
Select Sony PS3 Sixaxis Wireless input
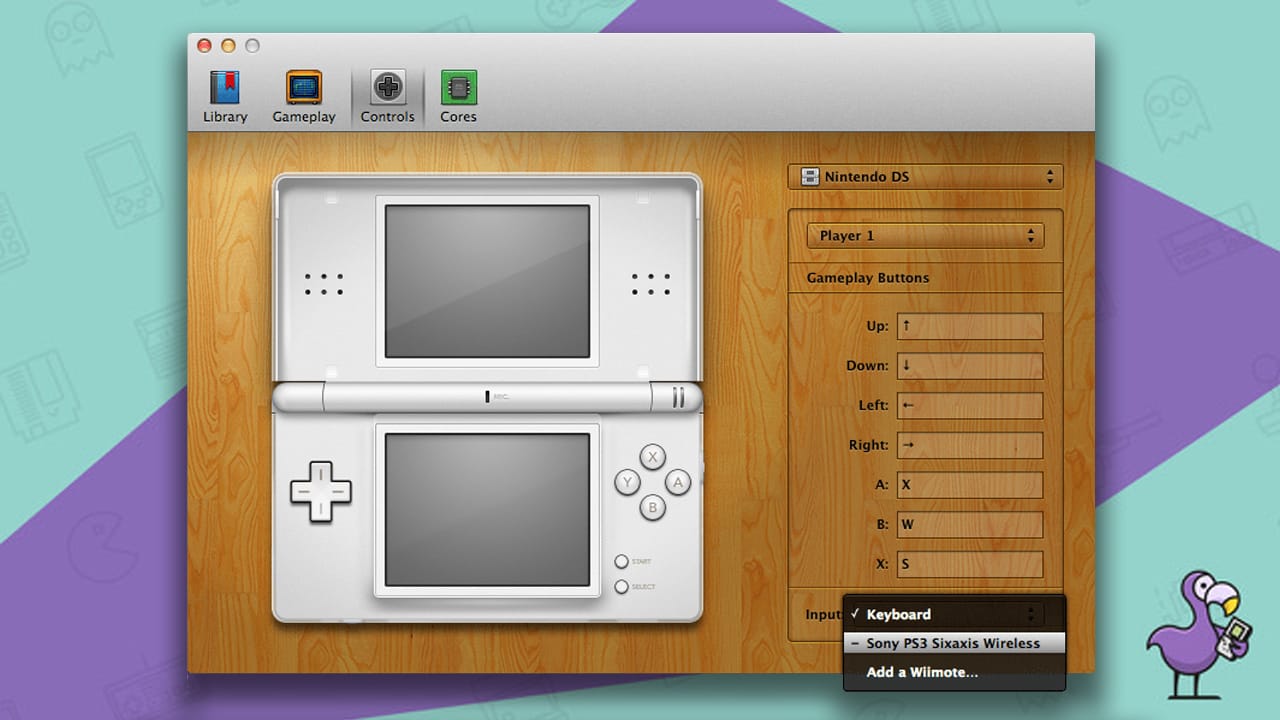tap(954, 643)
